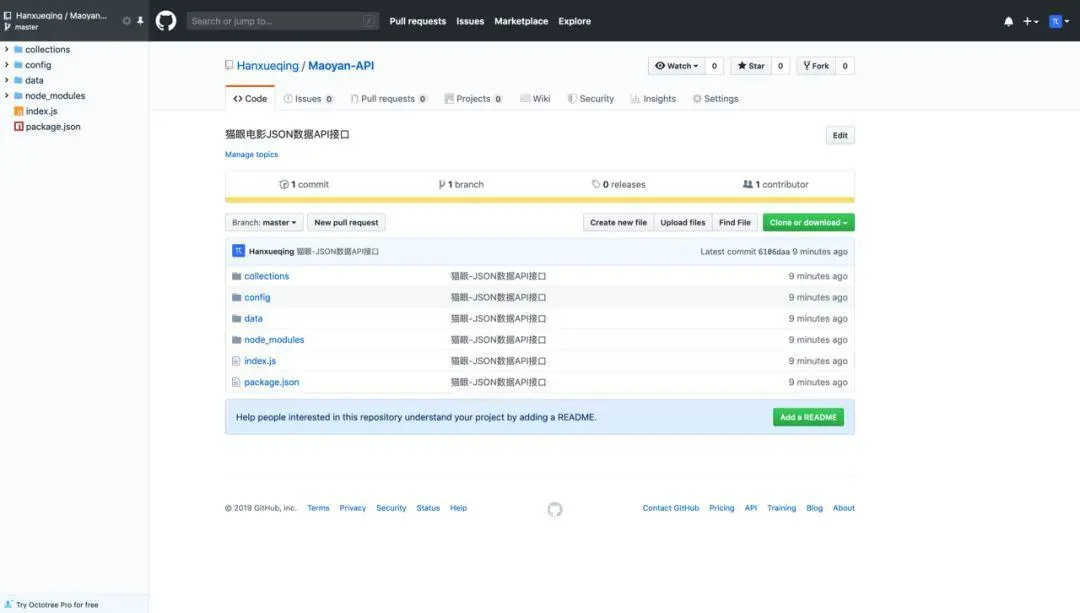1080x613 pixels.
Task: Switch to the repository Security tab
Action: coord(591,98)
